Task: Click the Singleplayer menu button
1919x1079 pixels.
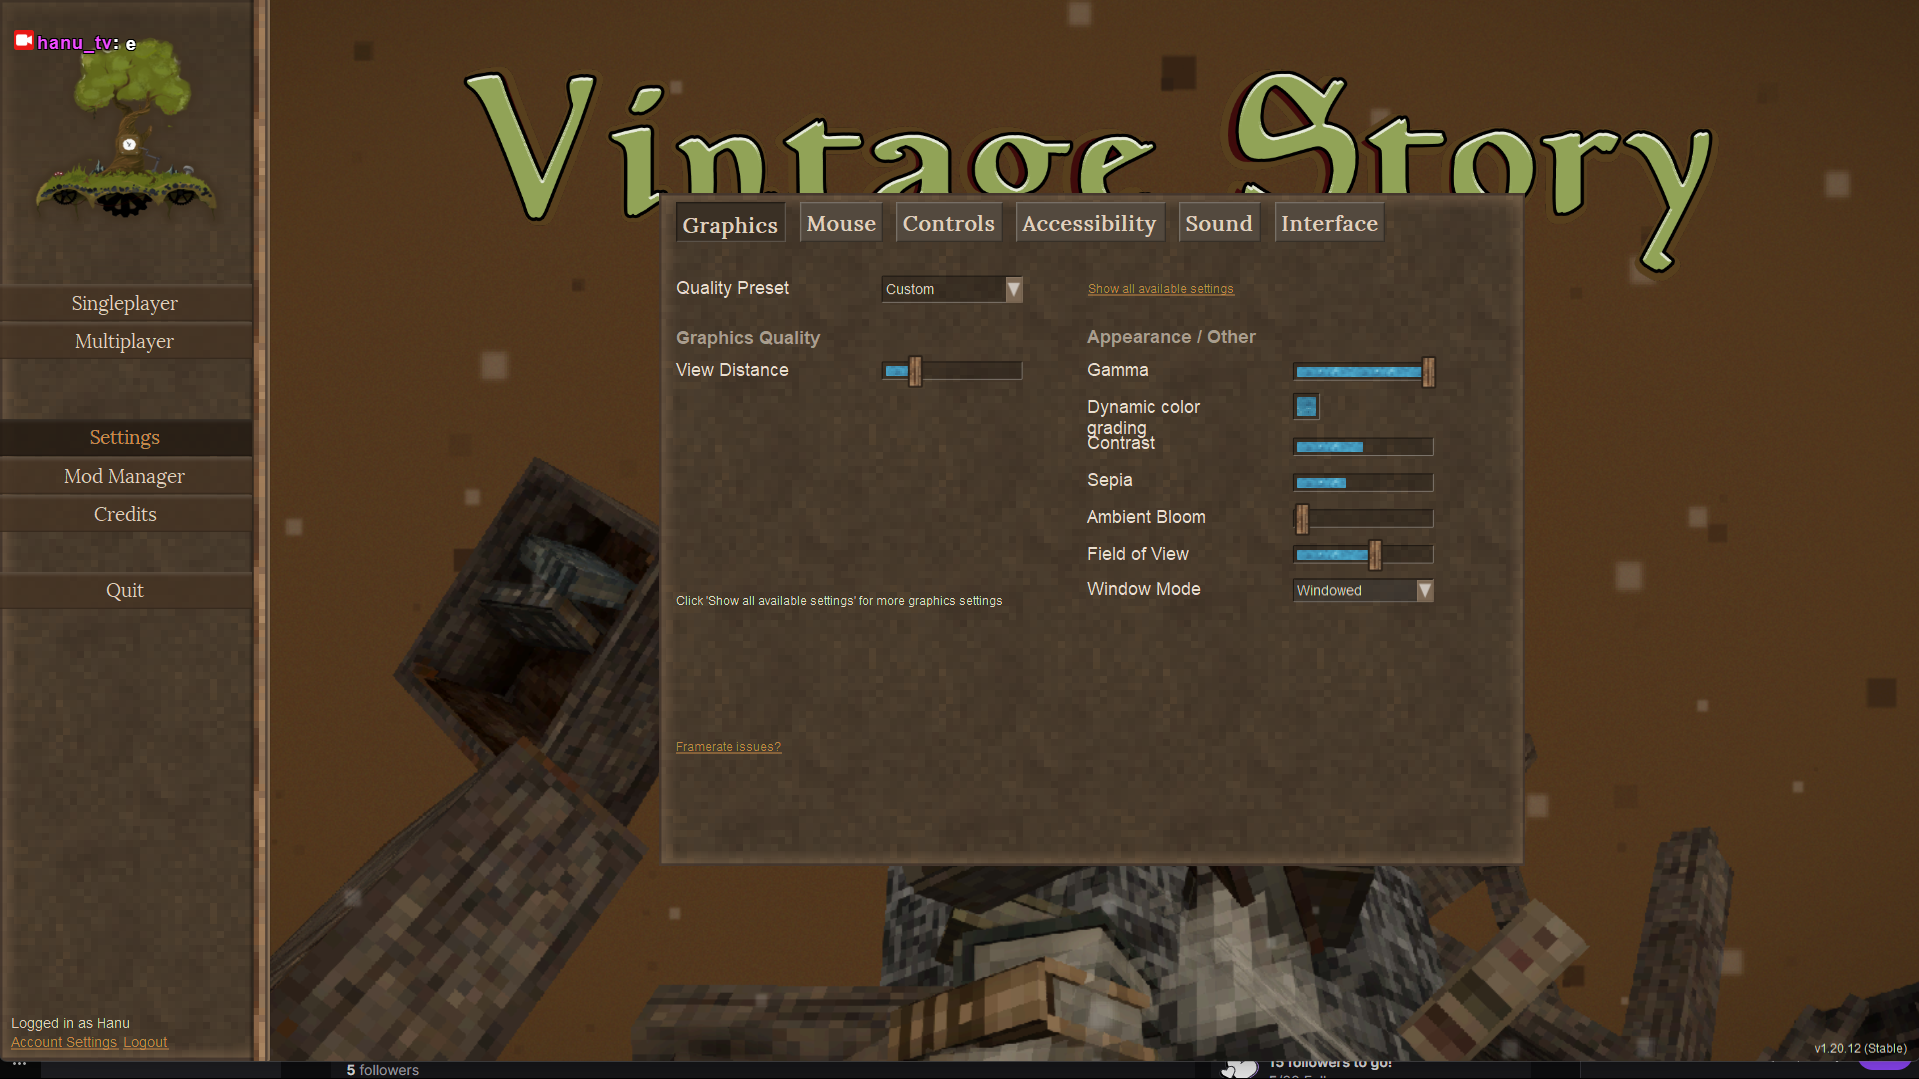Action: (125, 303)
